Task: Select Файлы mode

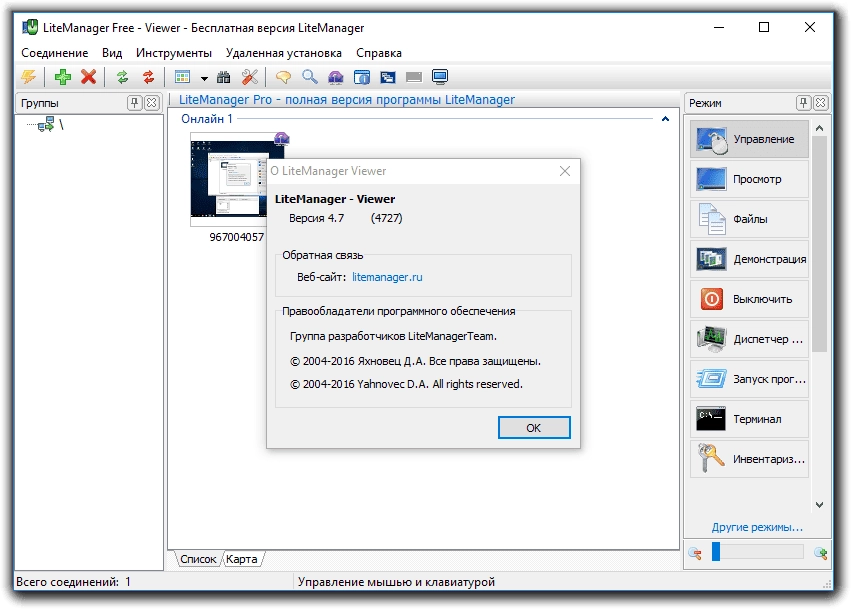Action: click(x=750, y=219)
